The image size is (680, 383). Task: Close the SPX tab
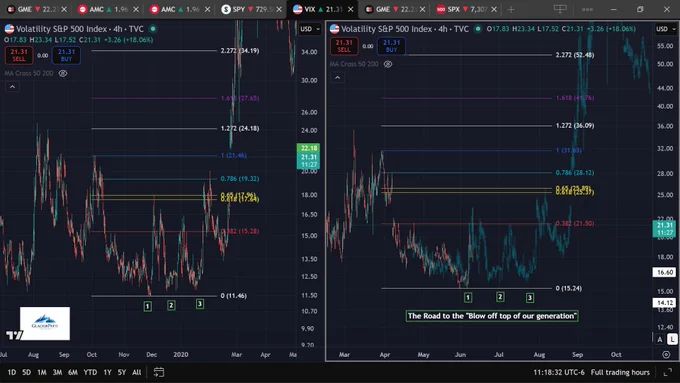click(494, 9)
